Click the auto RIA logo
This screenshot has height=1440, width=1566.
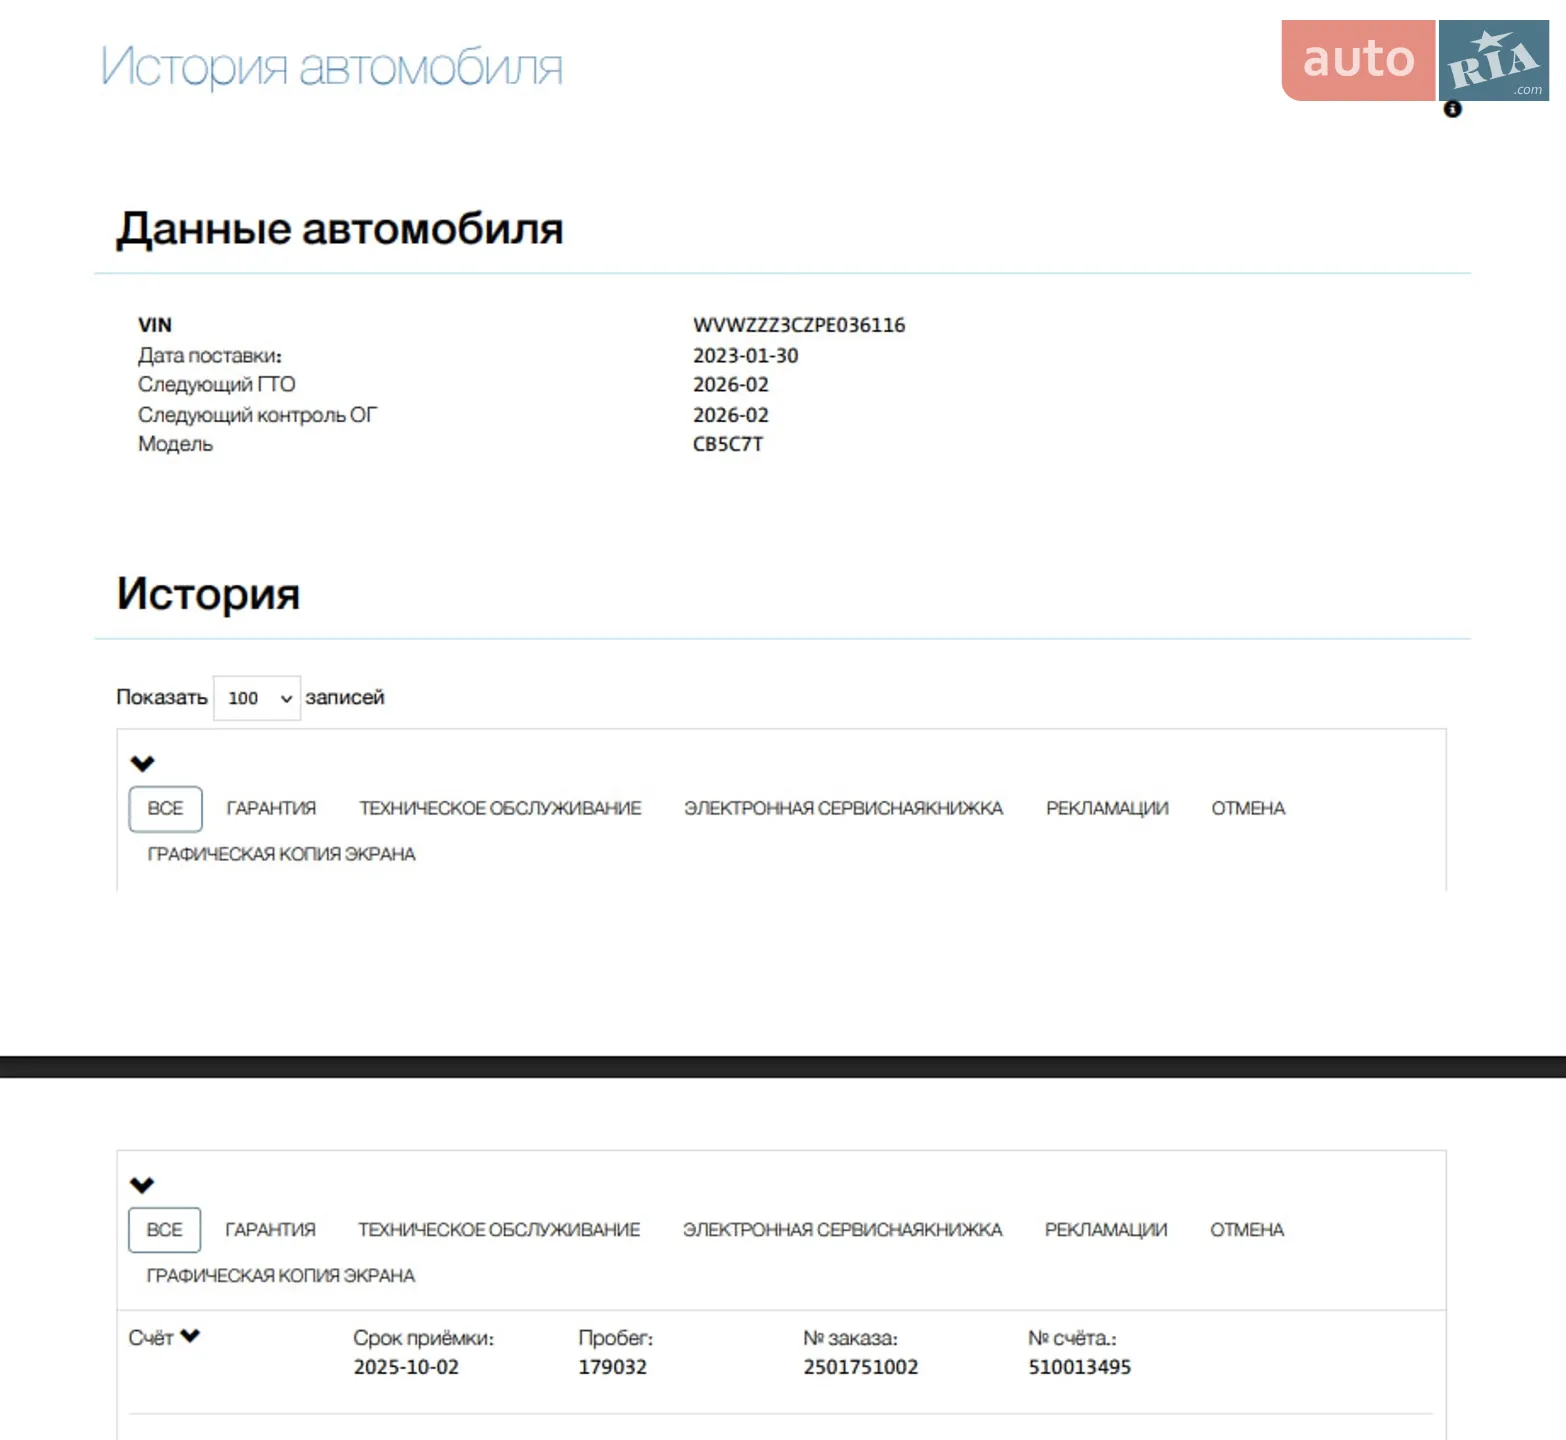click(1415, 60)
